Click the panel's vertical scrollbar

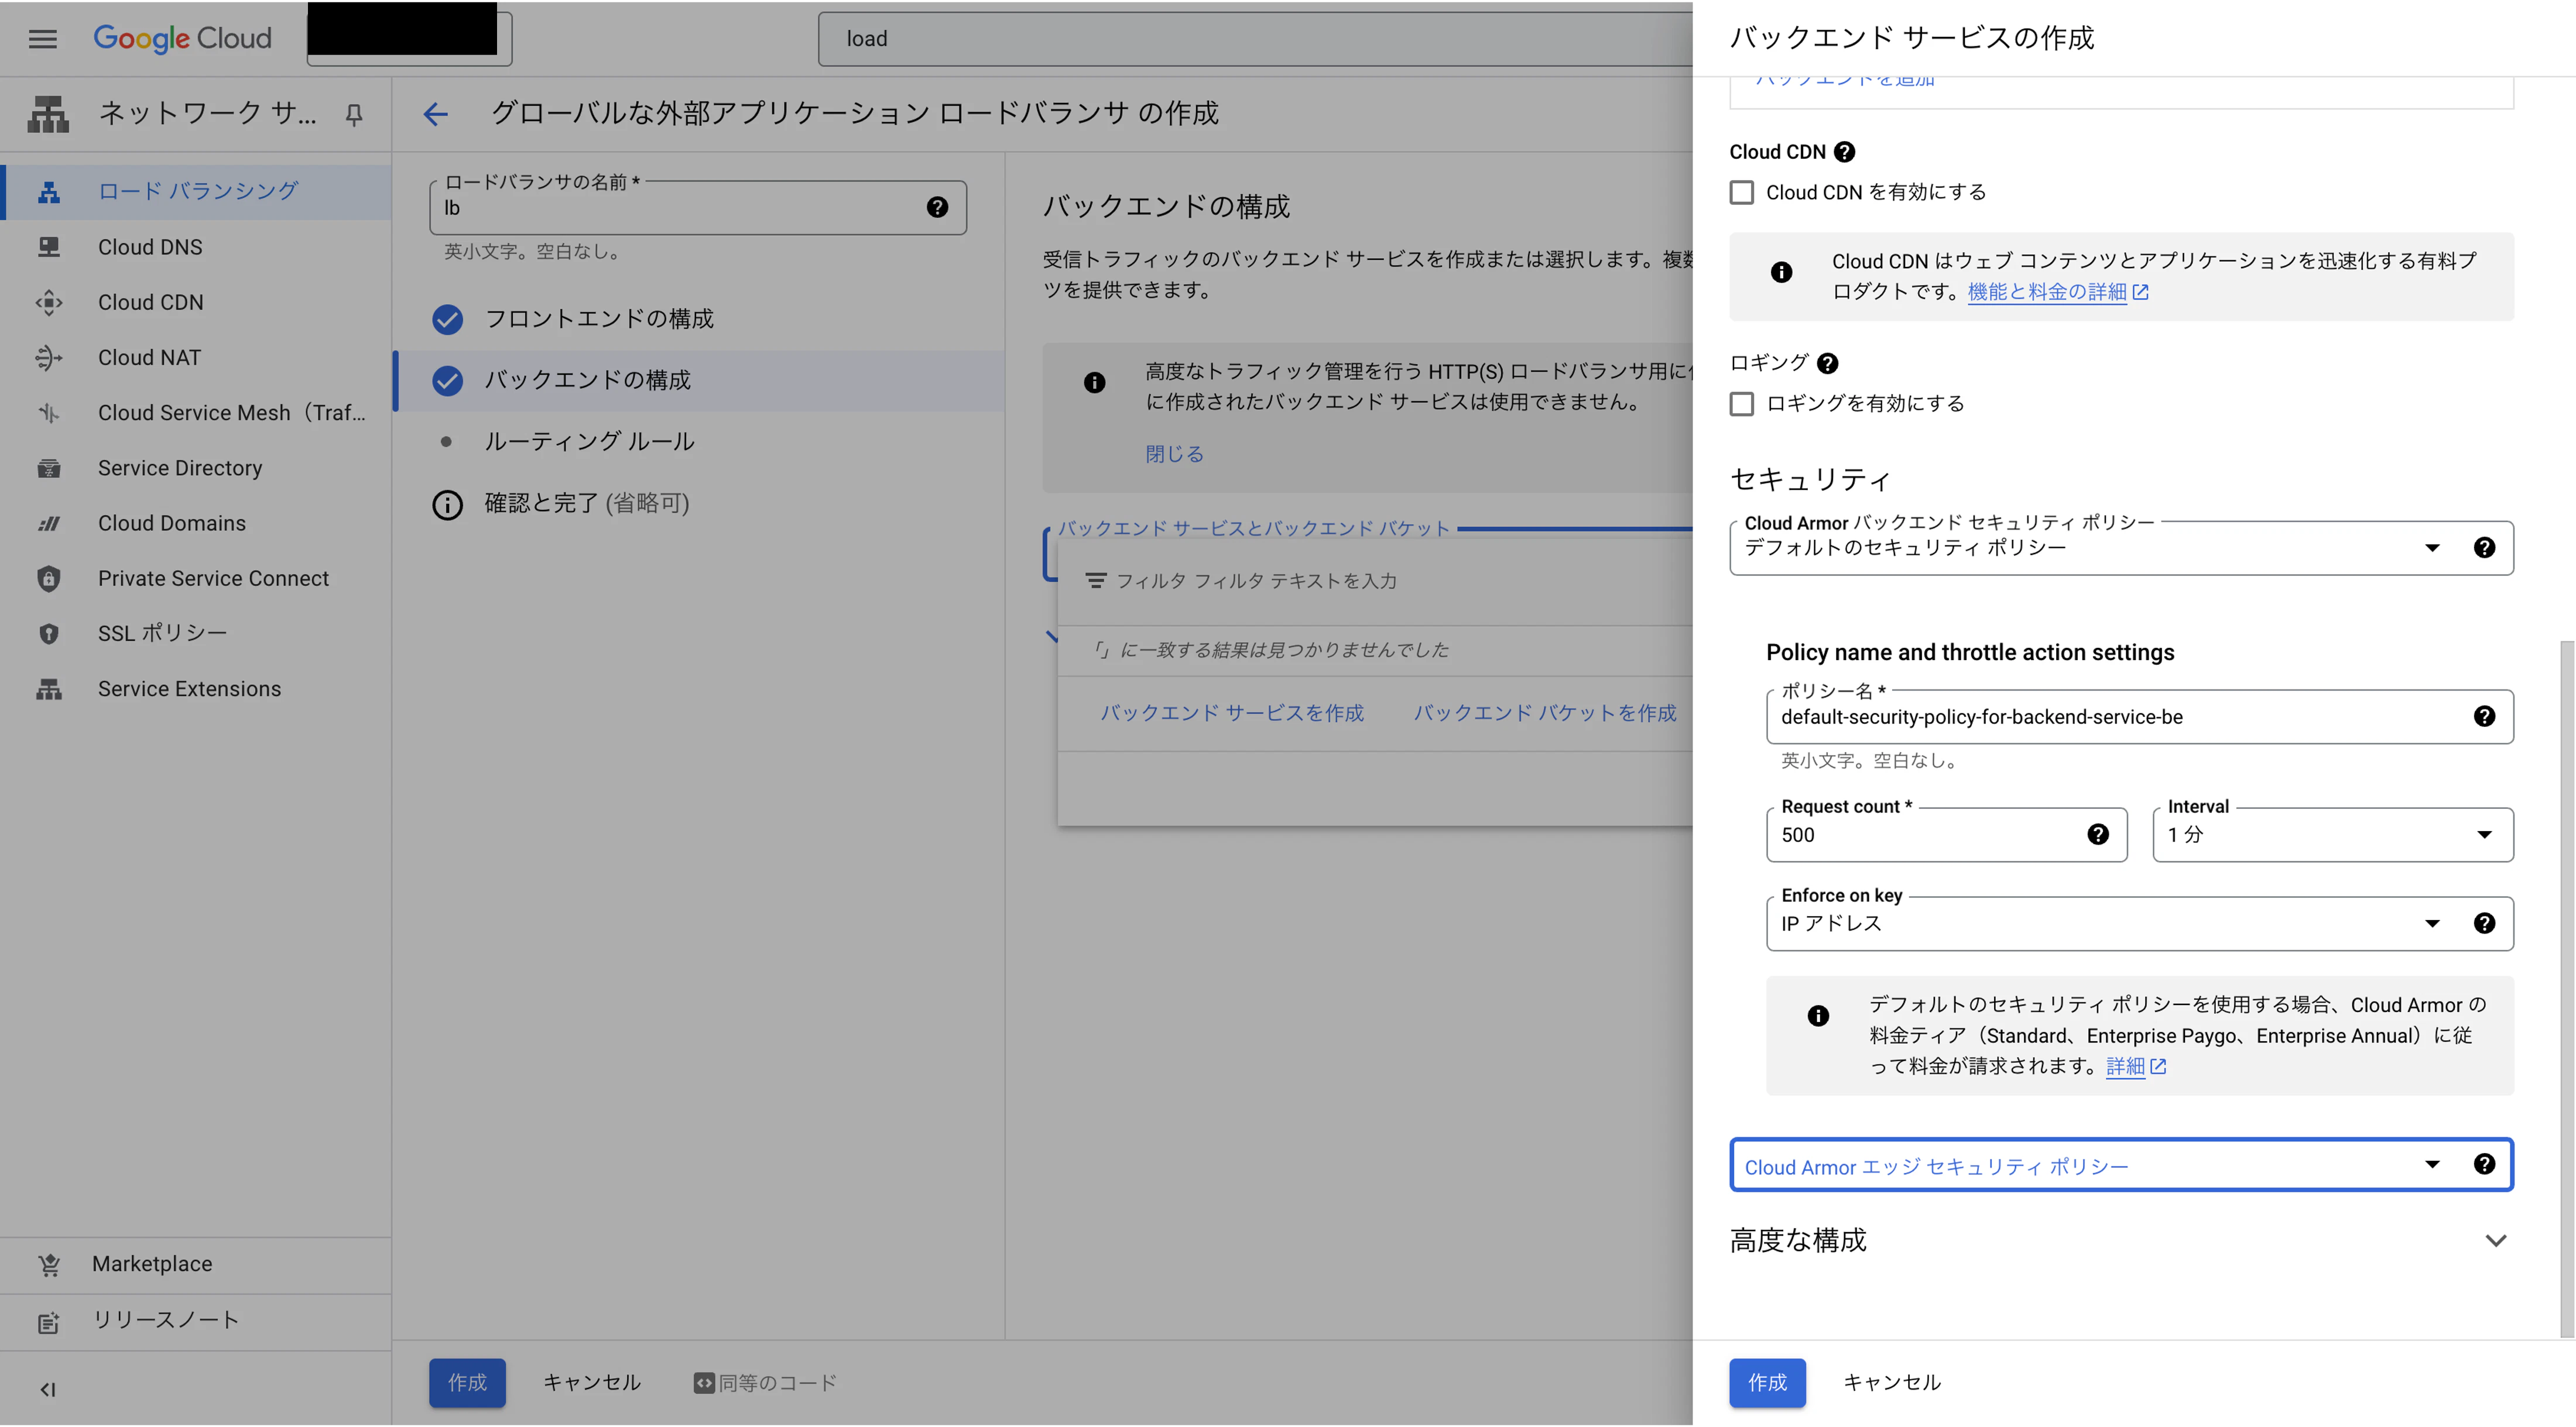click(2567, 990)
